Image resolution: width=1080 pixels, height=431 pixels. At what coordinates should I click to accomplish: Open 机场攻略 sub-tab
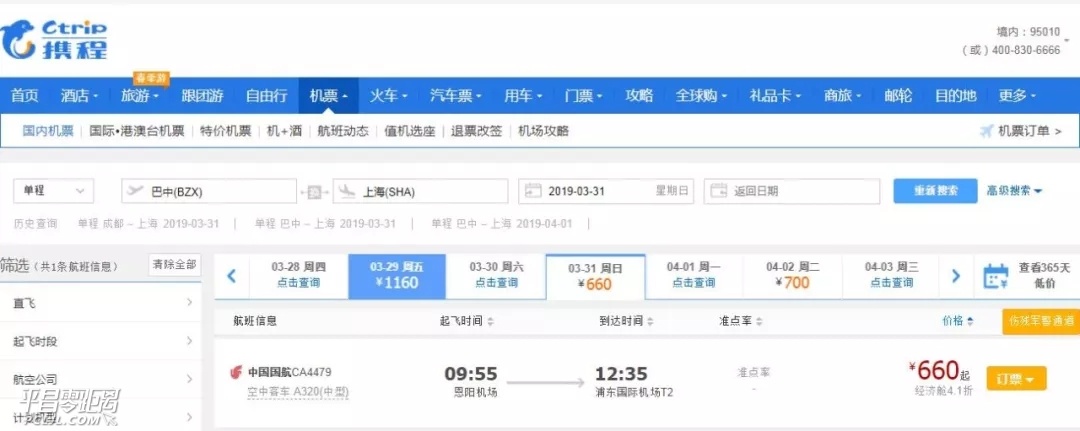[x=543, y=131]
